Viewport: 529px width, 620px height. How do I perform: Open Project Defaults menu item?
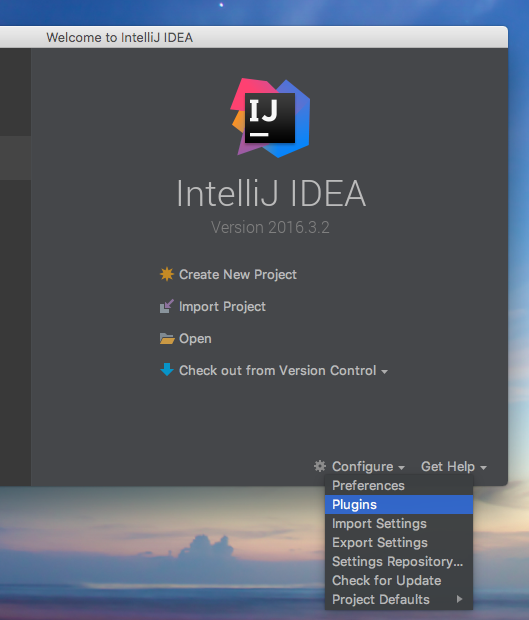[399, 599]
